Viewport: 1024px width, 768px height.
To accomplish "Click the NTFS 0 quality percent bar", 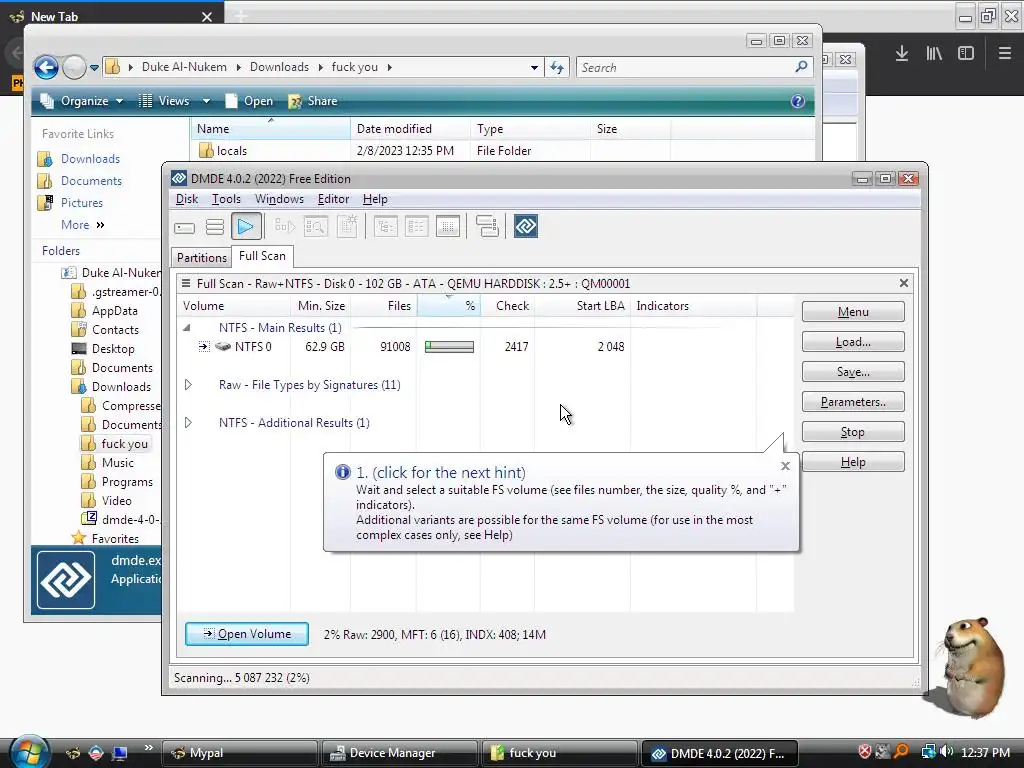I will tap(449, 347).
